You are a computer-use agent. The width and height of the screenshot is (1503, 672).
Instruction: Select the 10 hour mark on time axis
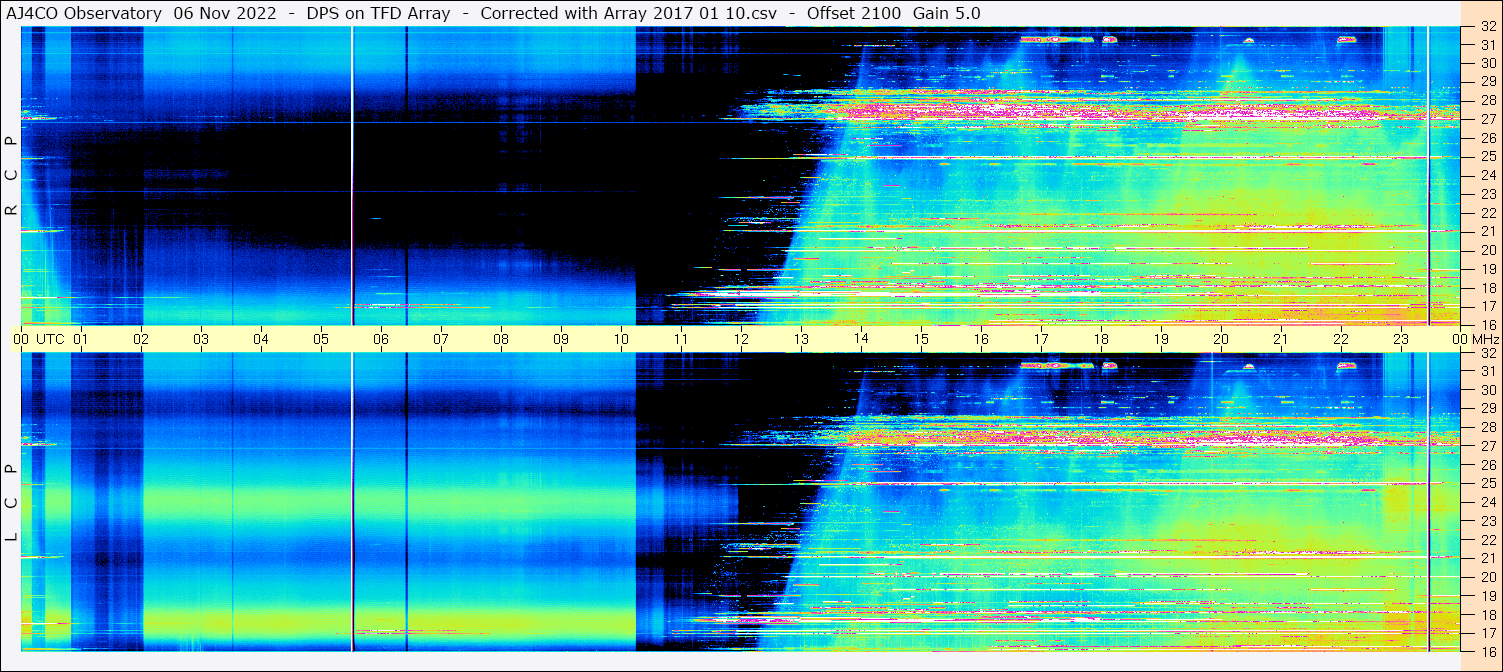[621, 339]
